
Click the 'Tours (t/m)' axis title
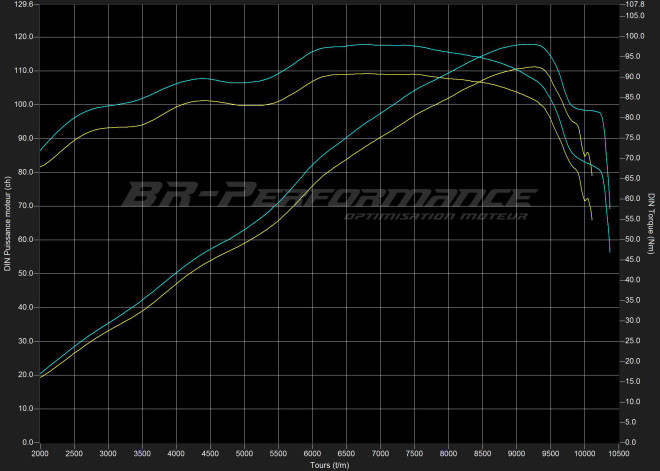(x=330, y=465)
